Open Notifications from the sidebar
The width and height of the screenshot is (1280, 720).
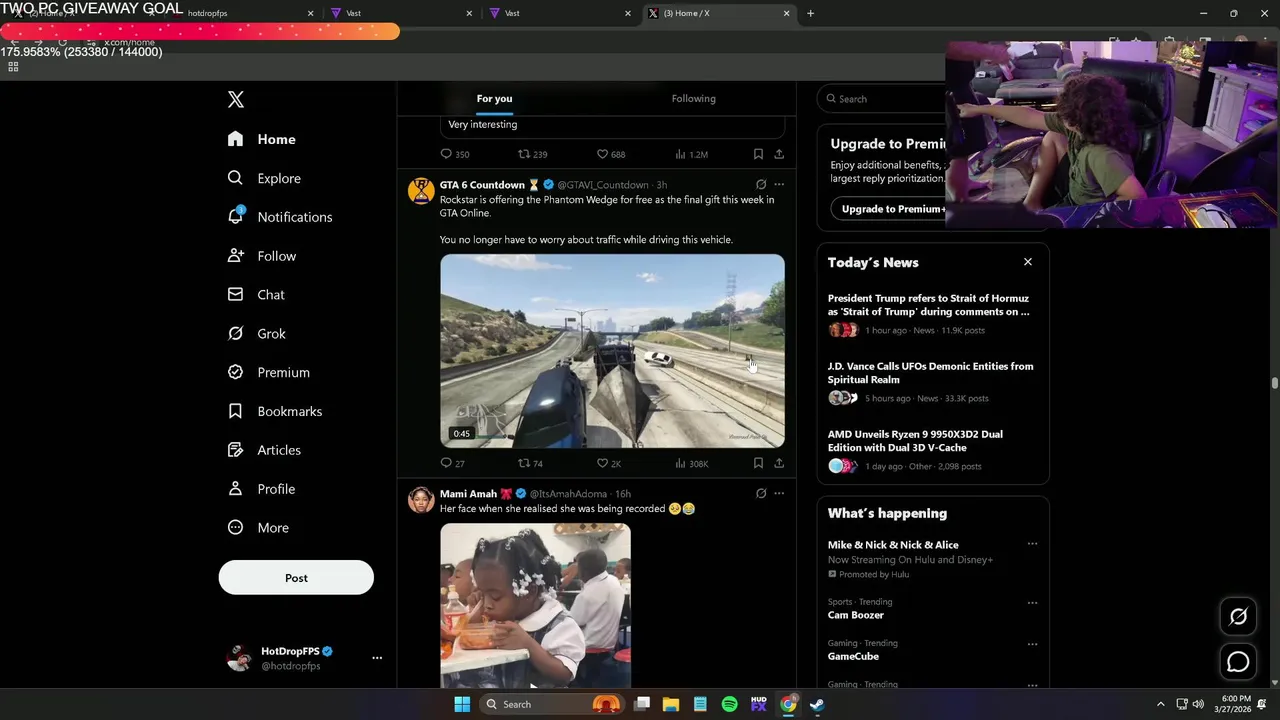(x=279, y=217)
